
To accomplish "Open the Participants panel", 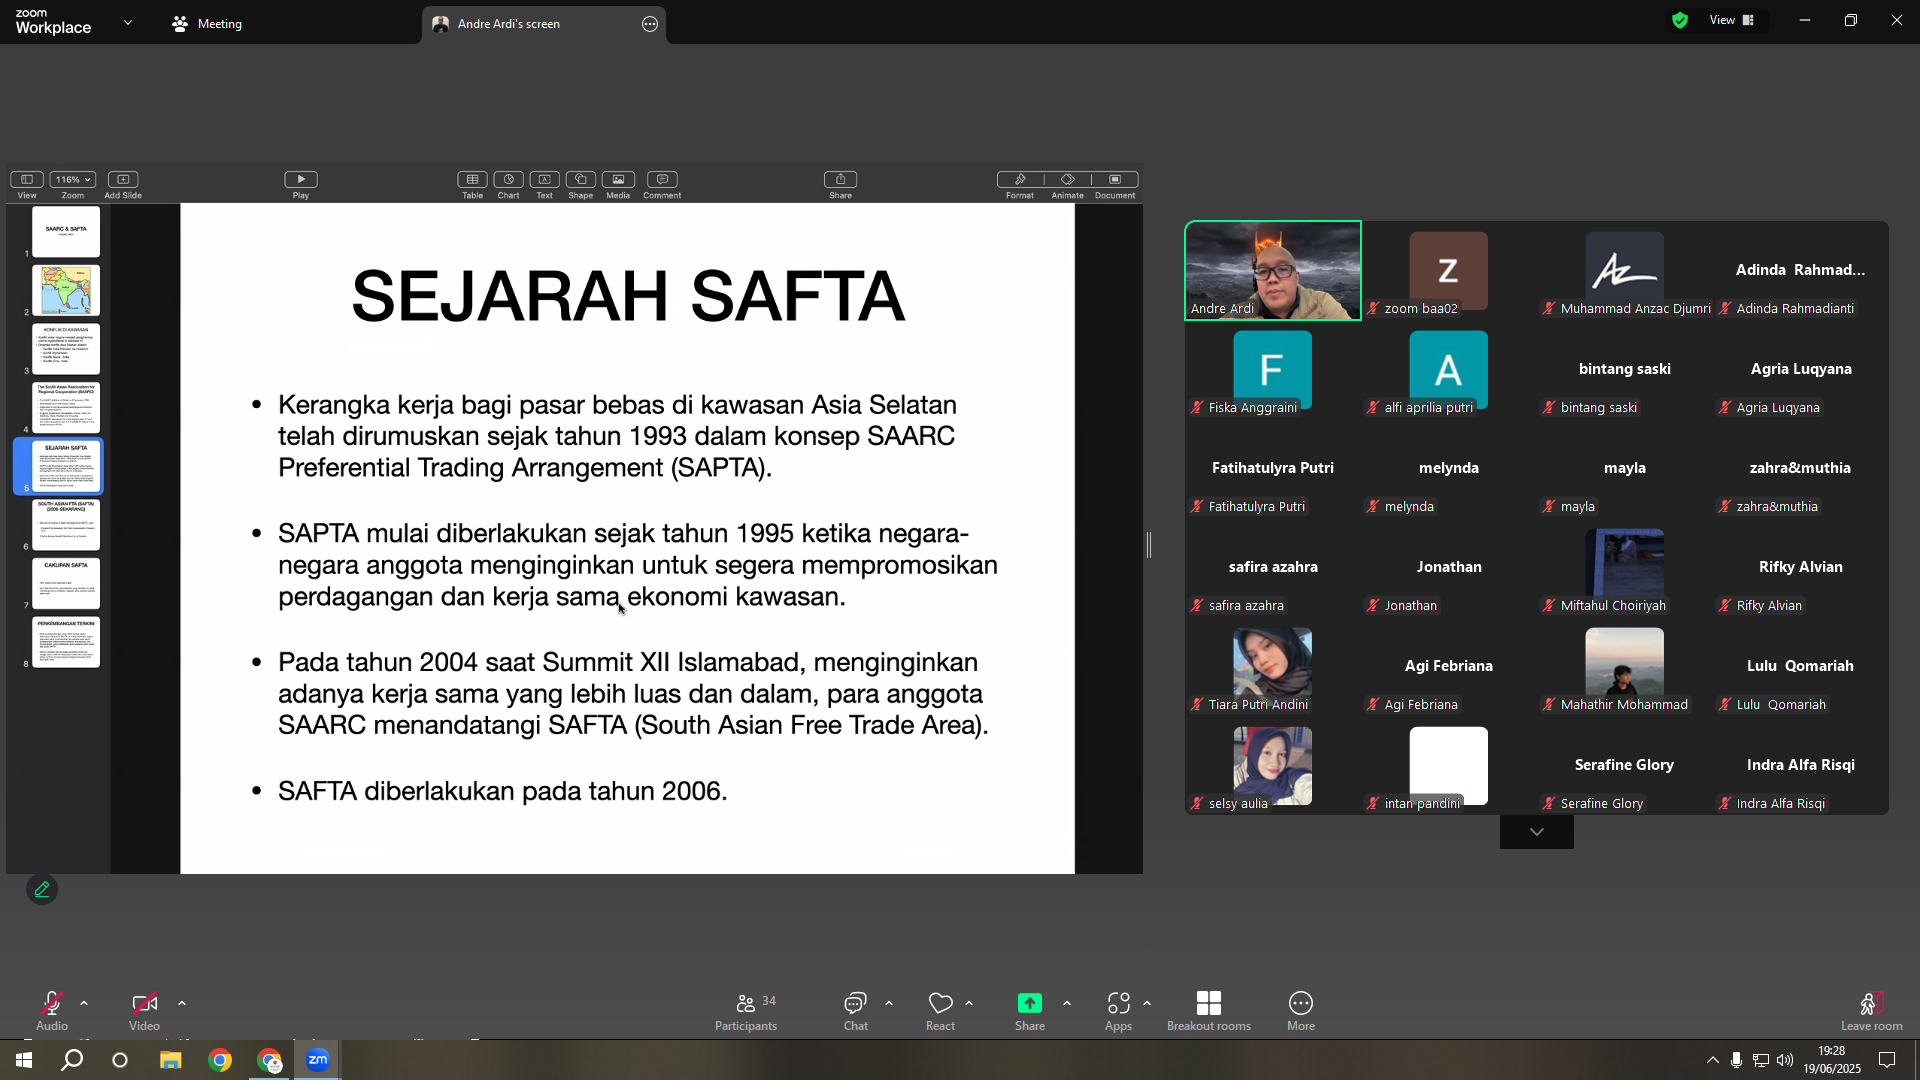I will click(746, 1011).
